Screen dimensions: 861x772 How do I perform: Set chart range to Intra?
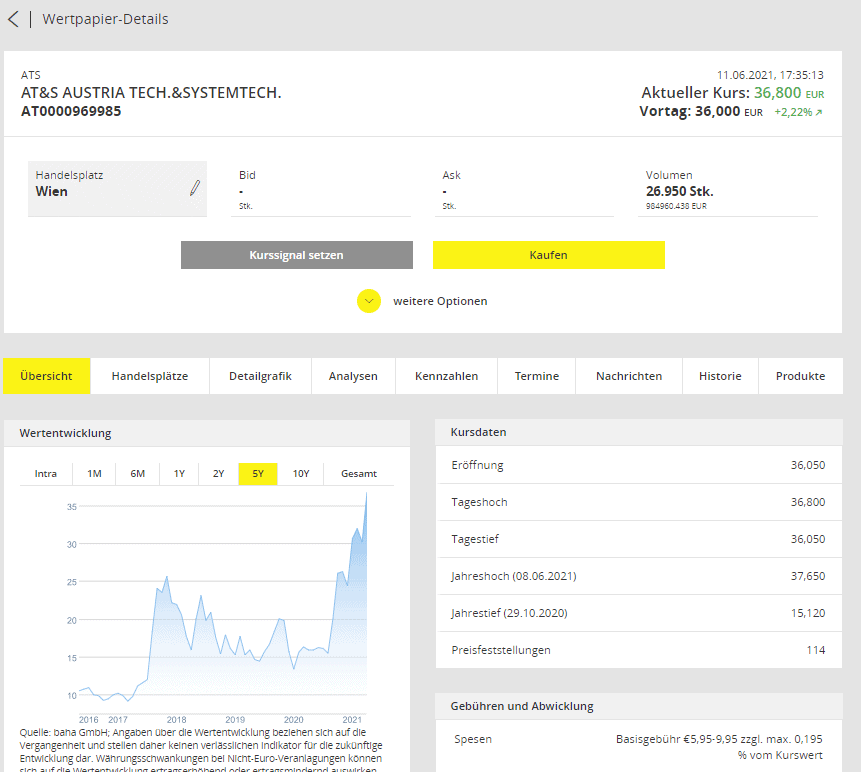(46, 474)
